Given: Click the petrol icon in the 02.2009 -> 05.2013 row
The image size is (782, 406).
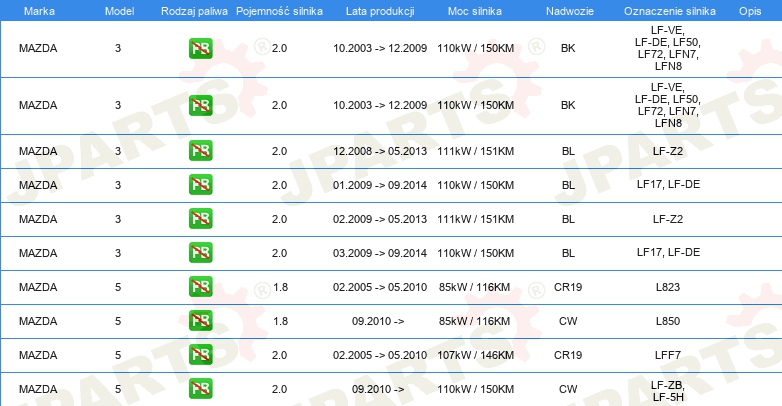Looking at the screenshot, I should pos(200,218).
